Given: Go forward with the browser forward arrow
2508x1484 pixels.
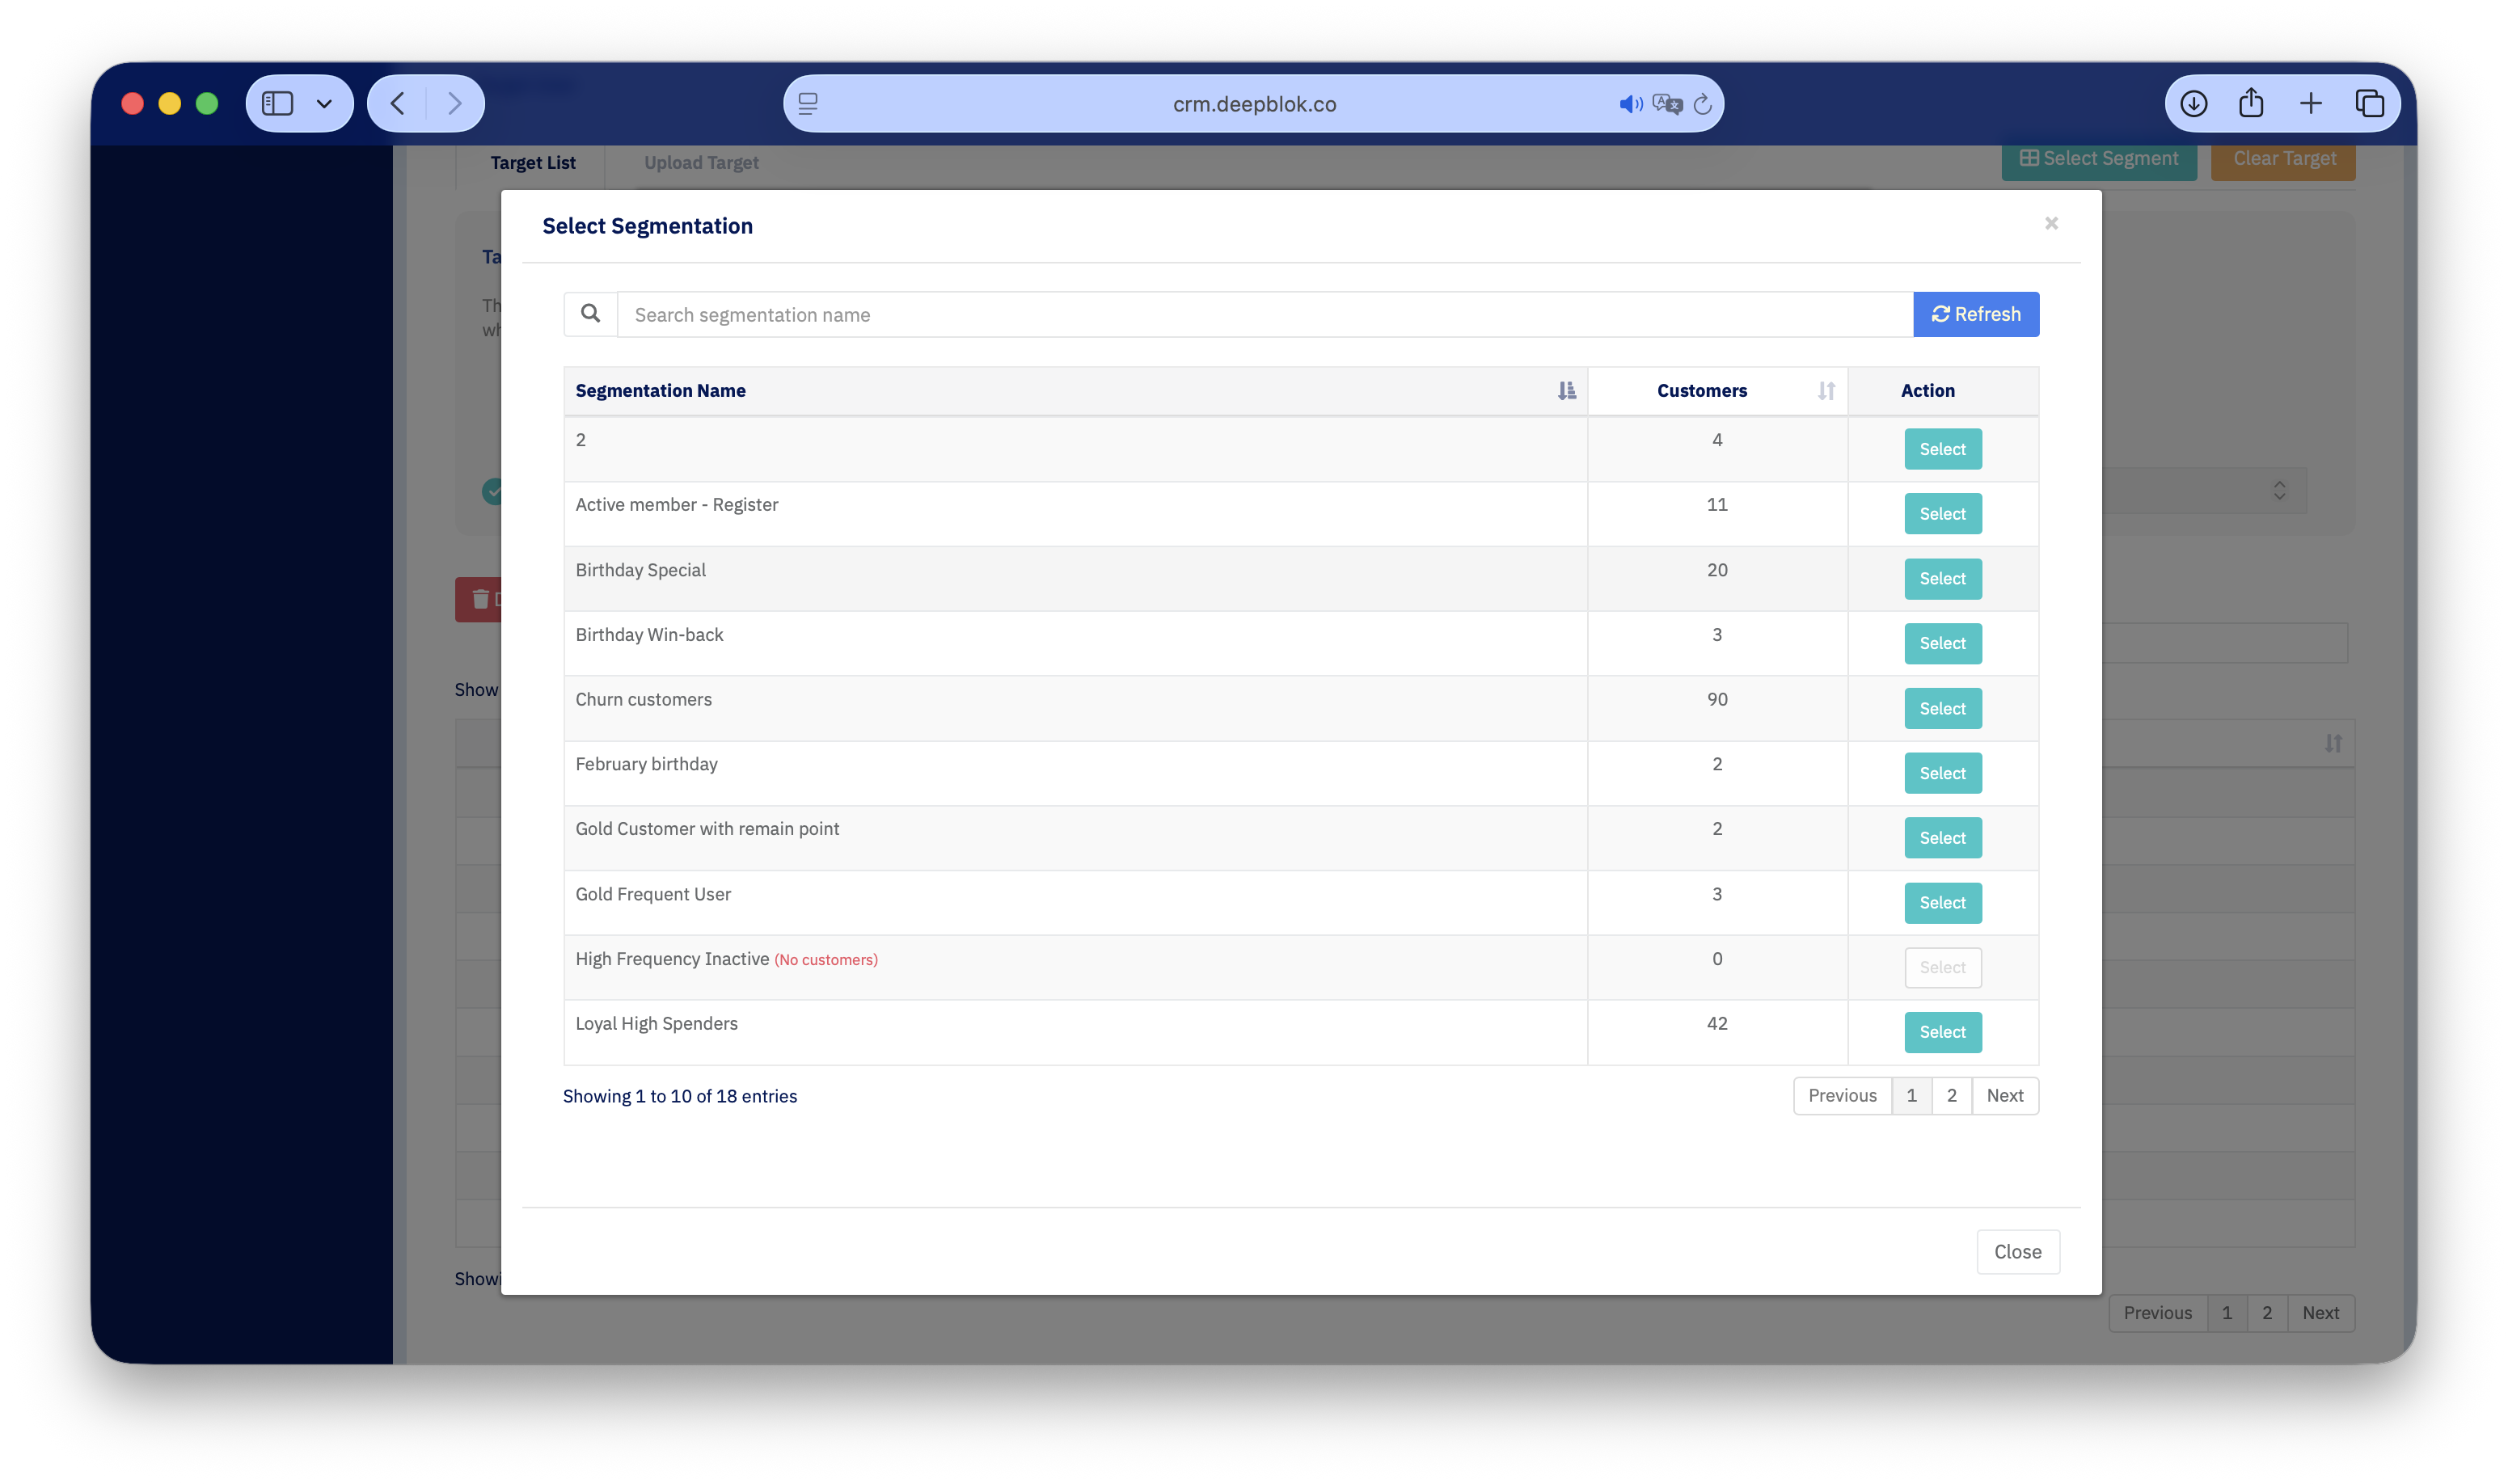Looking at the screenshot, I should [x=455, y=103].
